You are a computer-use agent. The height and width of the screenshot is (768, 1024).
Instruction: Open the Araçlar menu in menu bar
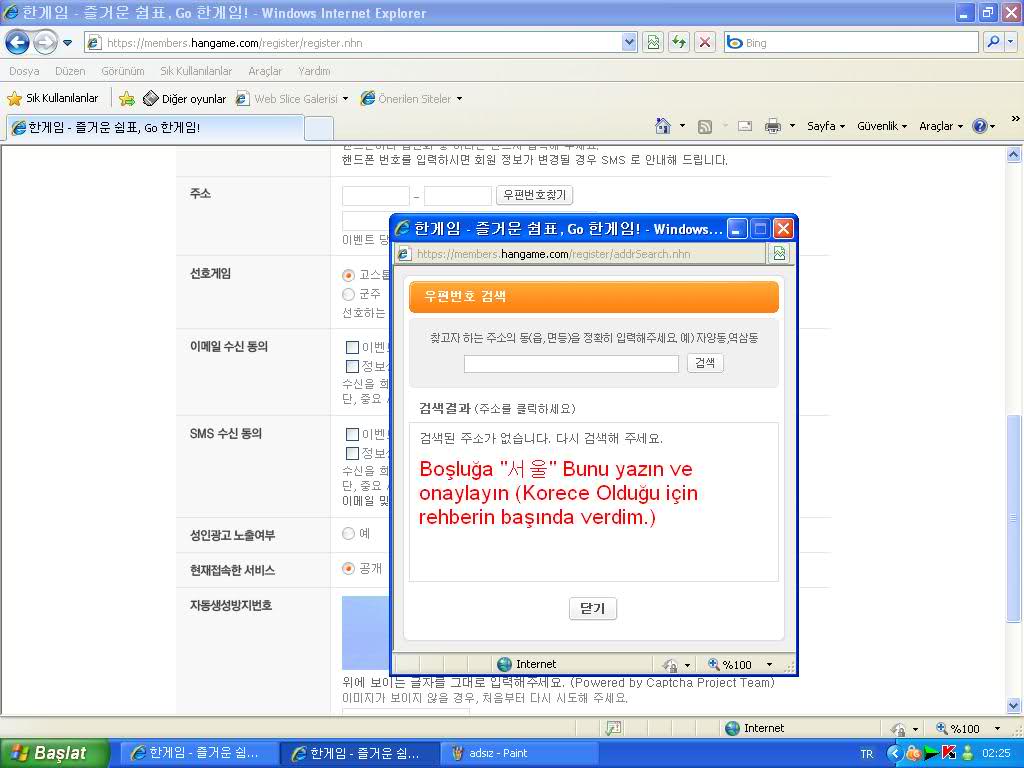tap(264, 71)
